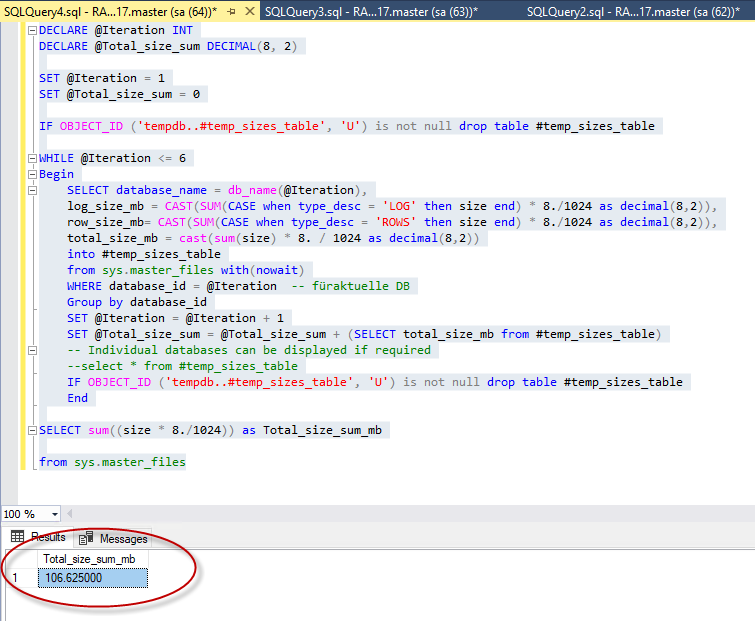The height and width of the screenshot is (621, 755).
Task: Collapse the WHILE @Iteration loop block
Action: pos(32,158)
